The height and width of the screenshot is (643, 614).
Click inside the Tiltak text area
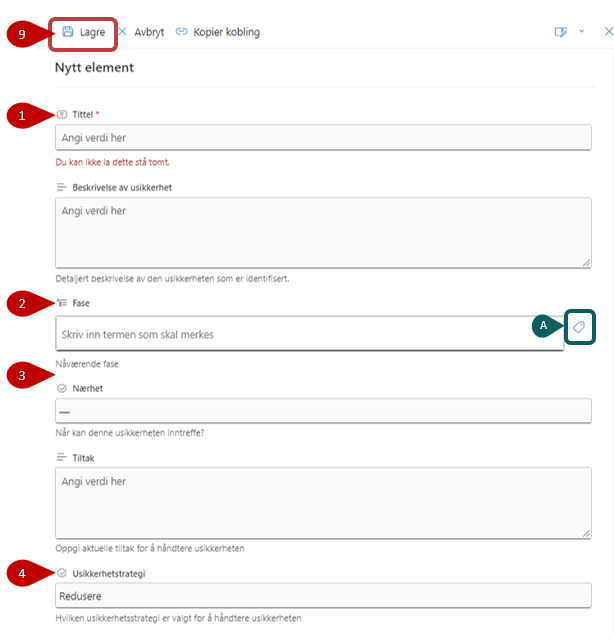click(323, 504)
